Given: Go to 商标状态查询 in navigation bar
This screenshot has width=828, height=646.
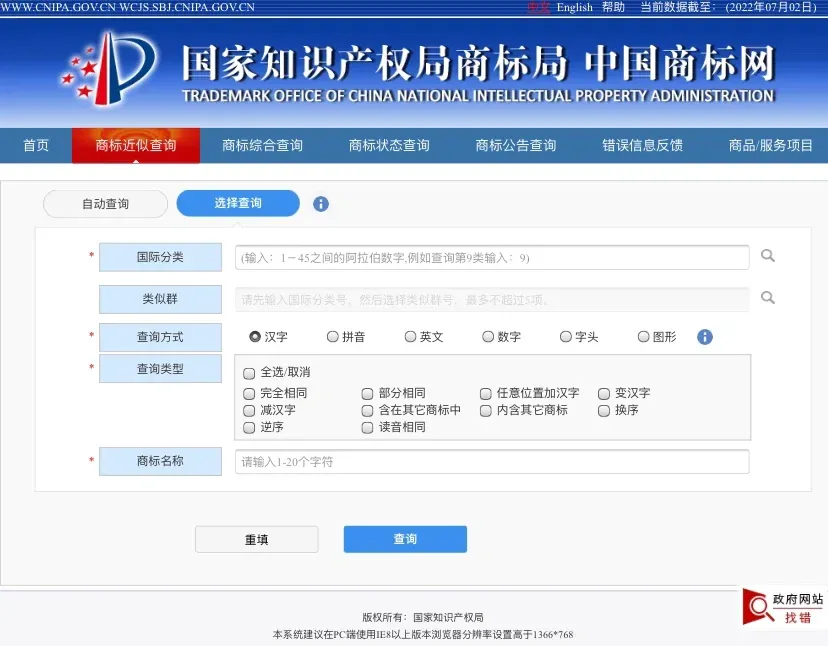Looking at the screenshot, I should point(389,146).
